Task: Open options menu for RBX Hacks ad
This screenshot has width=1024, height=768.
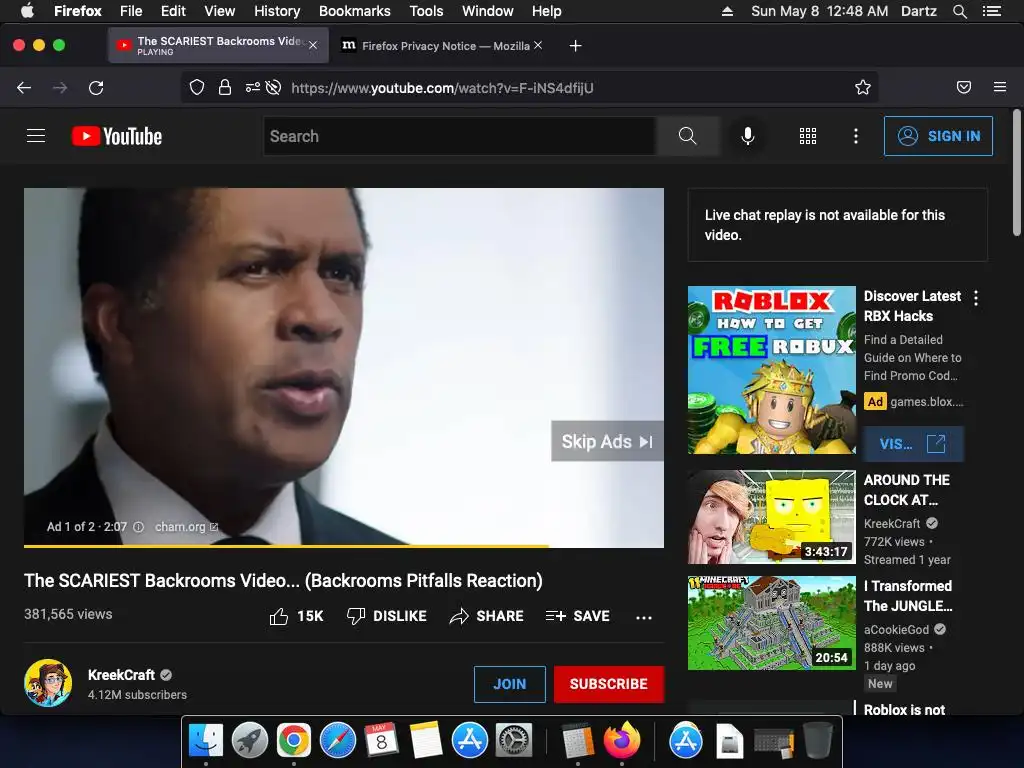Action: (976, 298)
